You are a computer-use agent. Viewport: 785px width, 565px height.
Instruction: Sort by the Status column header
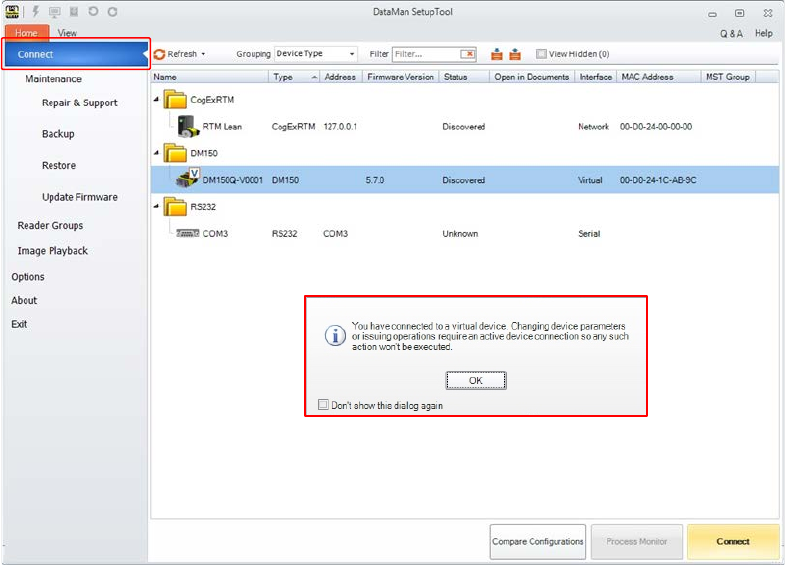(465, 77)
